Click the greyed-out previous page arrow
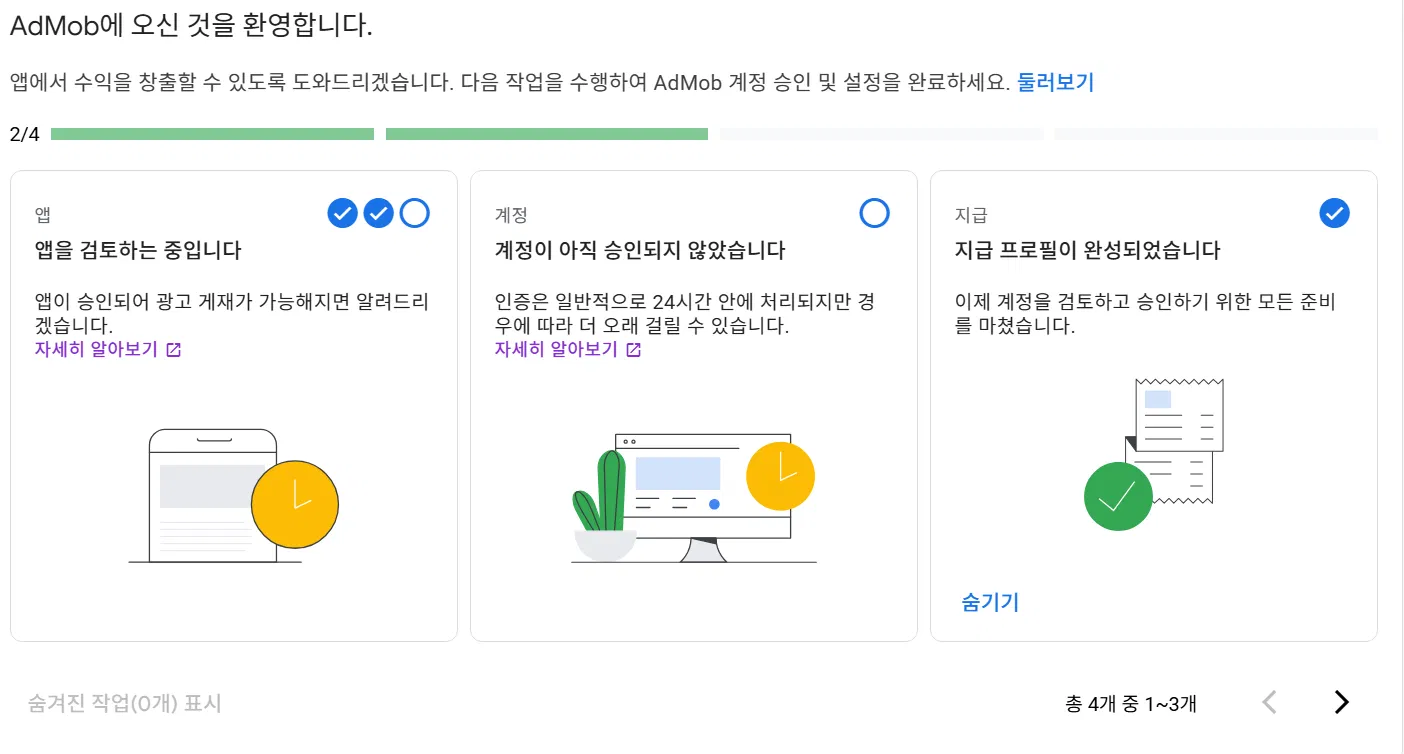This screenshot has height=754, width=1404. (x=1270, y=703)
